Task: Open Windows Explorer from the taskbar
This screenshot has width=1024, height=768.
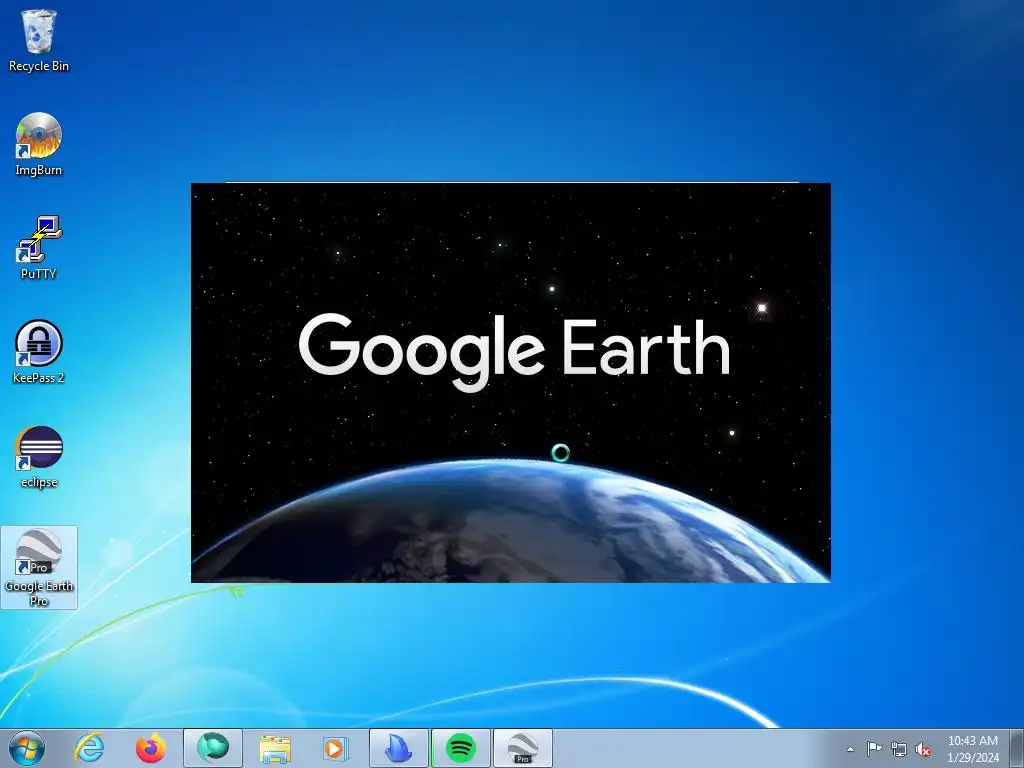Action: [x=275, y=748]
